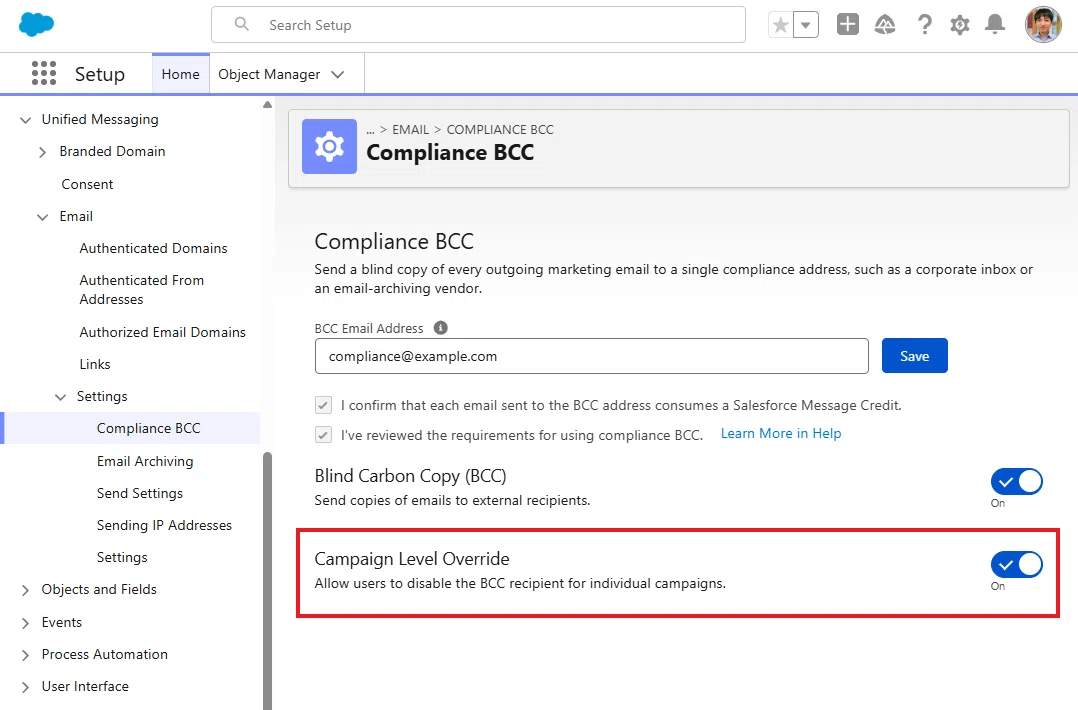The height and width of the screenshot is (710, 1078).
Task: Click the BCC Email Address input field
Action: click(592, 356)
